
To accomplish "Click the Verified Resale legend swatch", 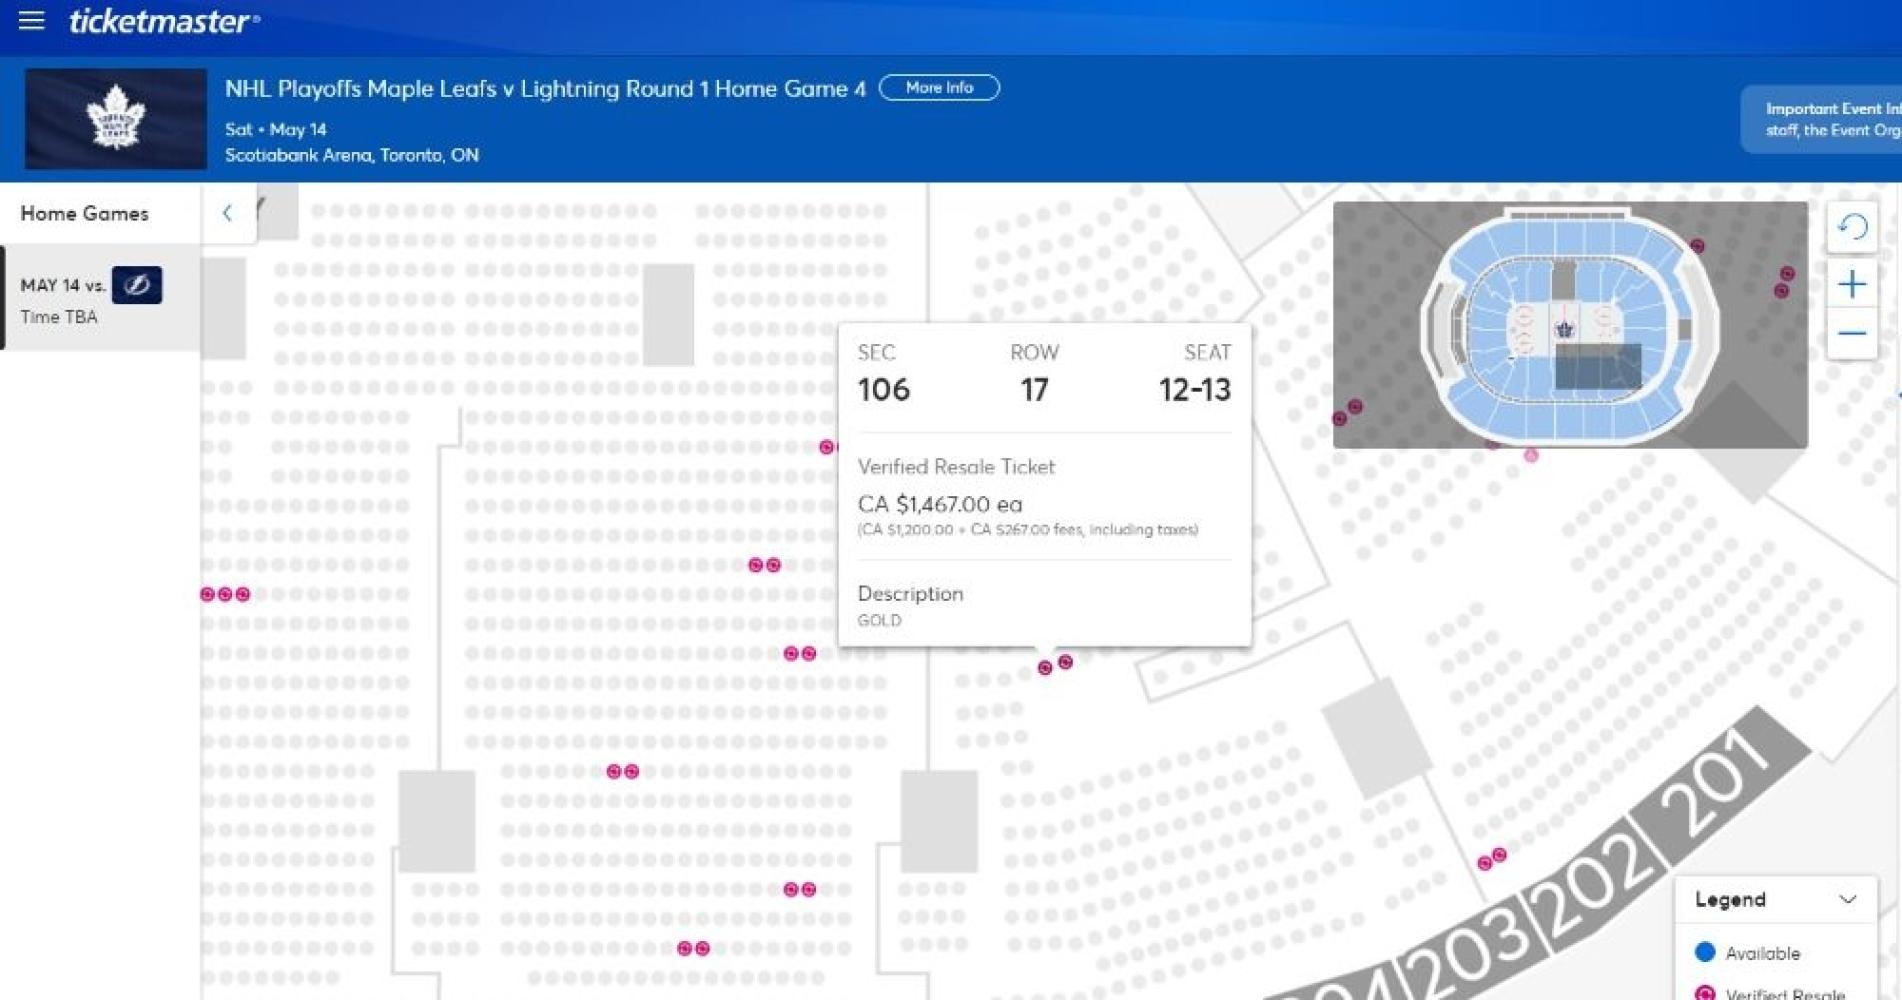I will pos(1705,992).
